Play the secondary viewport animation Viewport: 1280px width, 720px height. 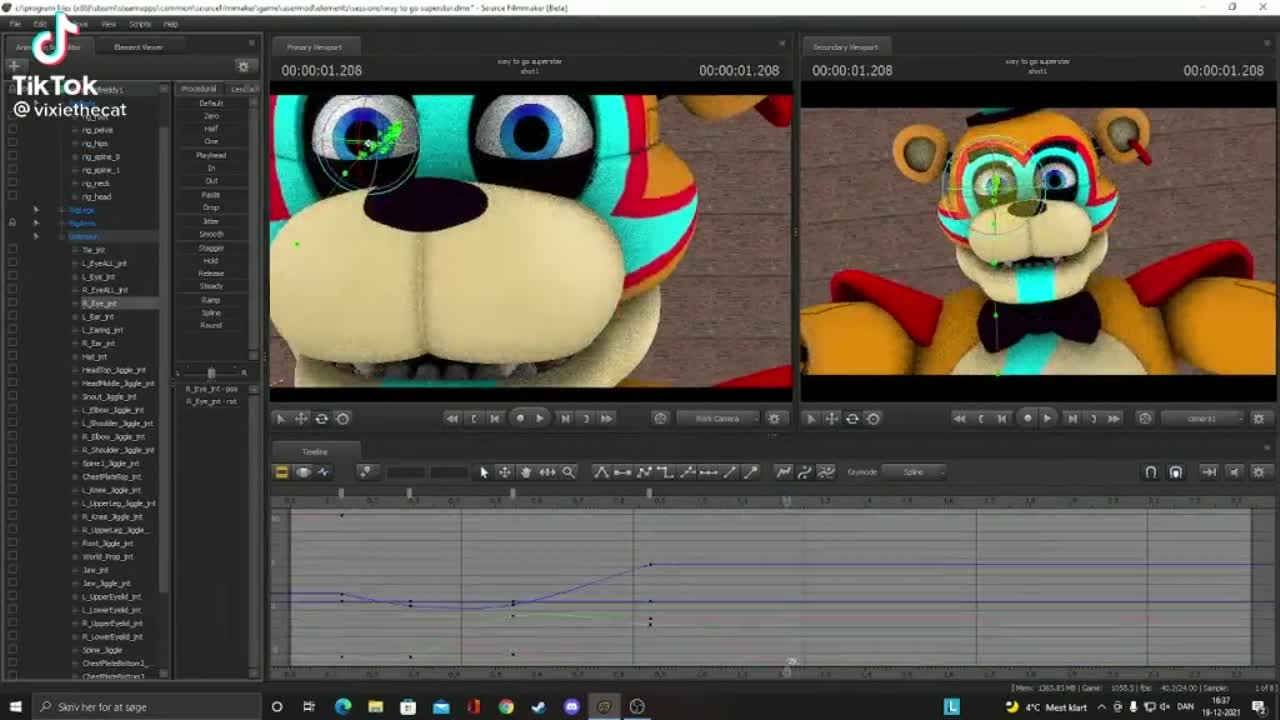tap(1047, 419)
